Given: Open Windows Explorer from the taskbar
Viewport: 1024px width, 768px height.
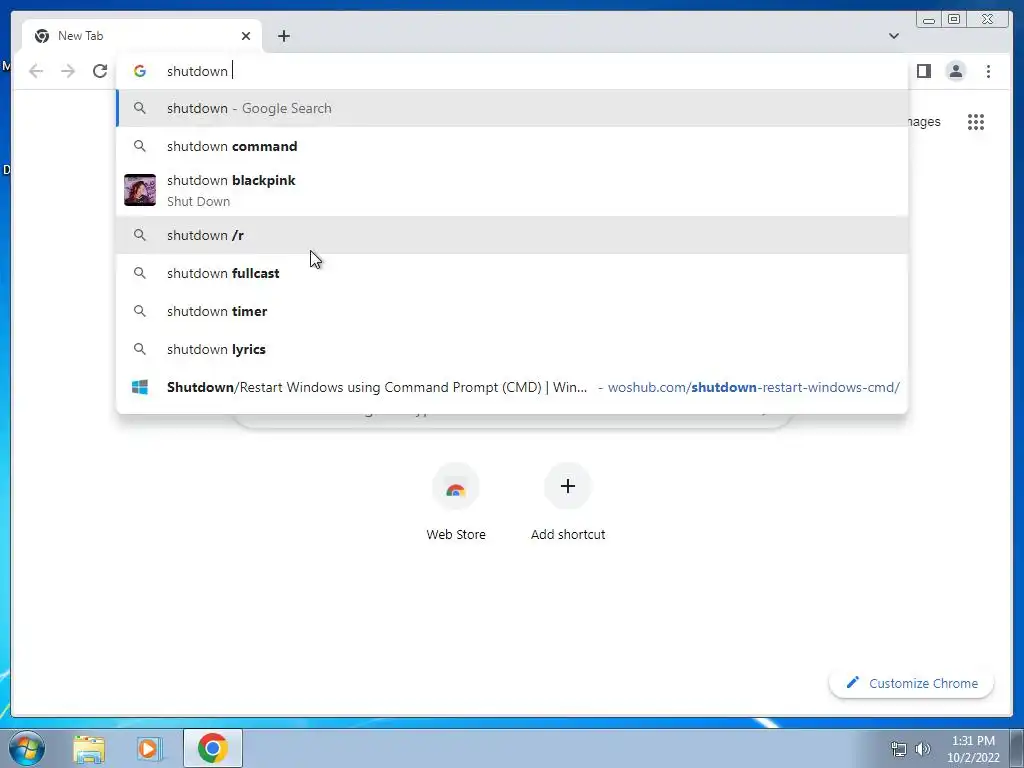Looking at the screenshot, I should click(x=89, y=749).
